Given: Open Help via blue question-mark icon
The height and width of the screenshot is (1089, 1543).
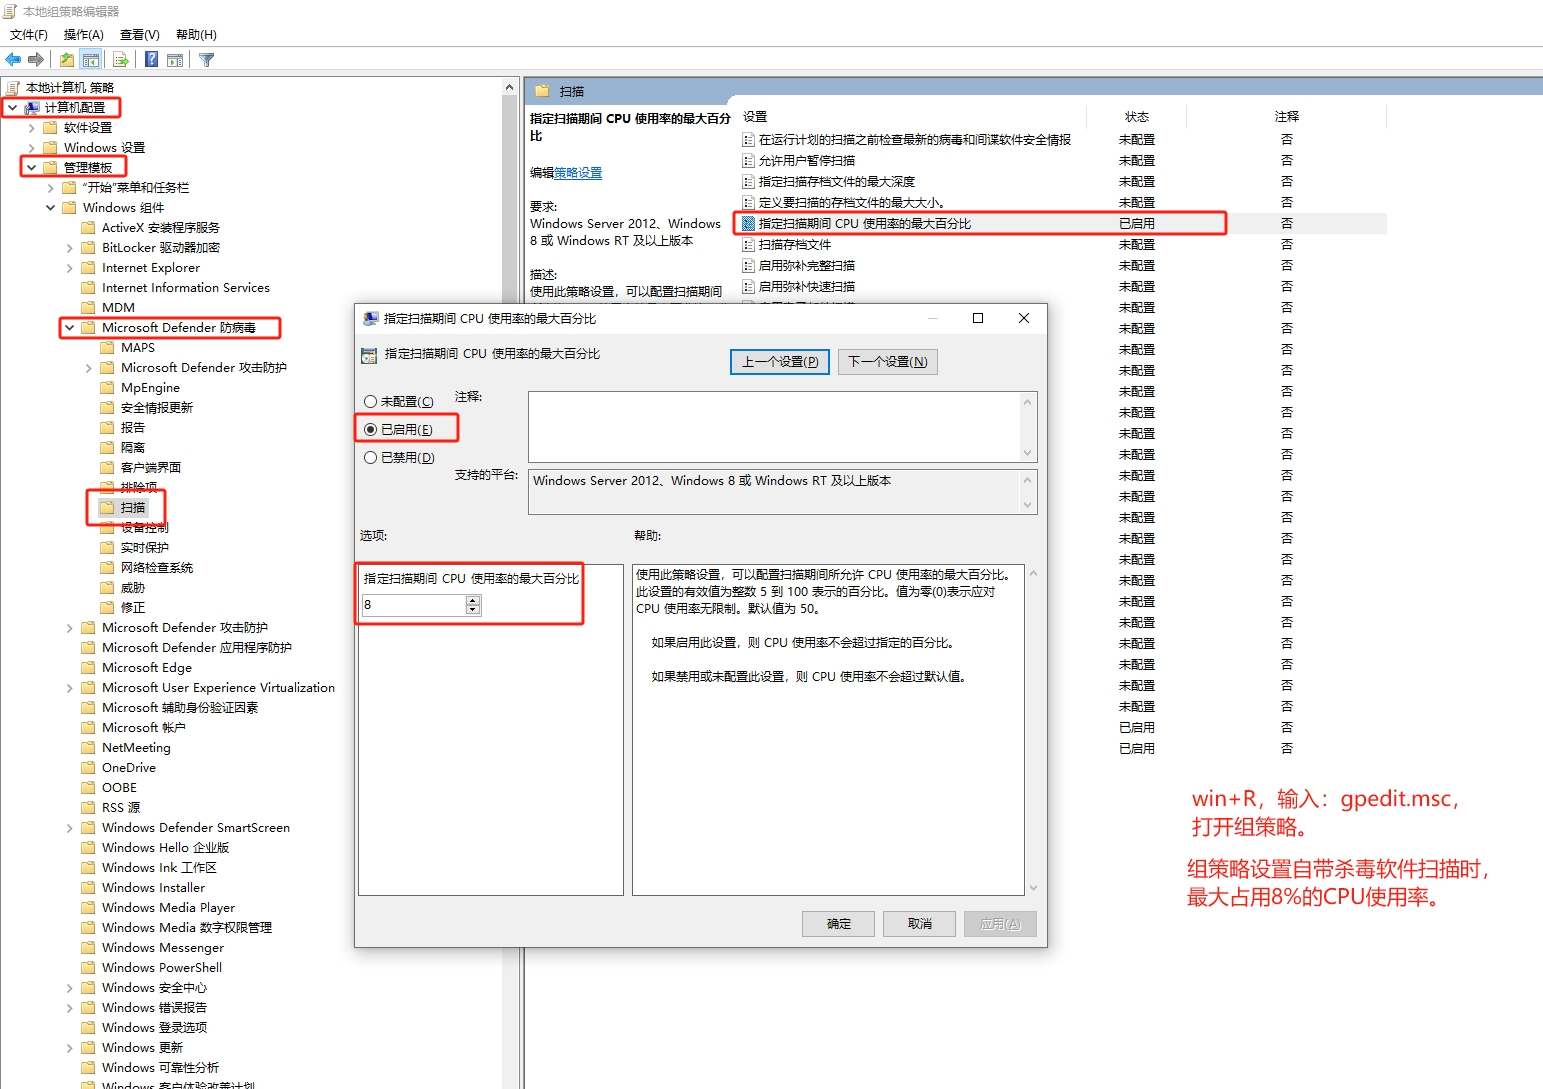Looking at the screenshot, I should (151, 60).
